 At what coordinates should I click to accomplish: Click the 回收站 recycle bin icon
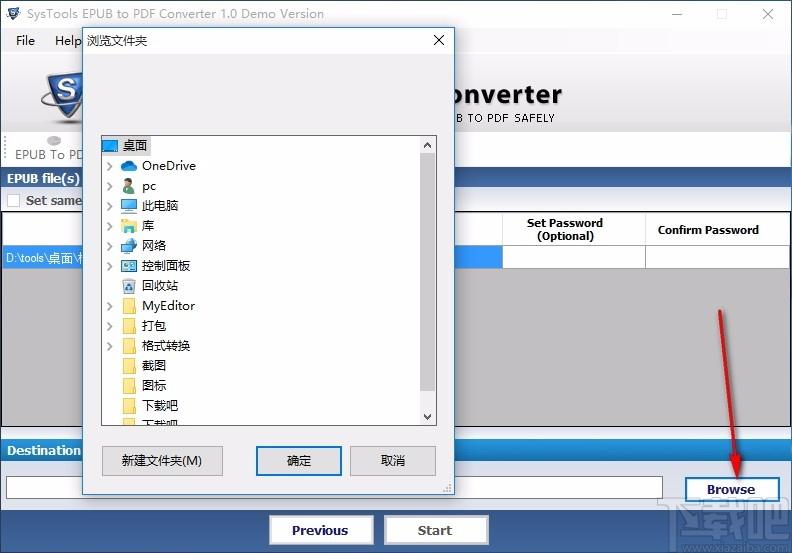(x=129, y=286)
